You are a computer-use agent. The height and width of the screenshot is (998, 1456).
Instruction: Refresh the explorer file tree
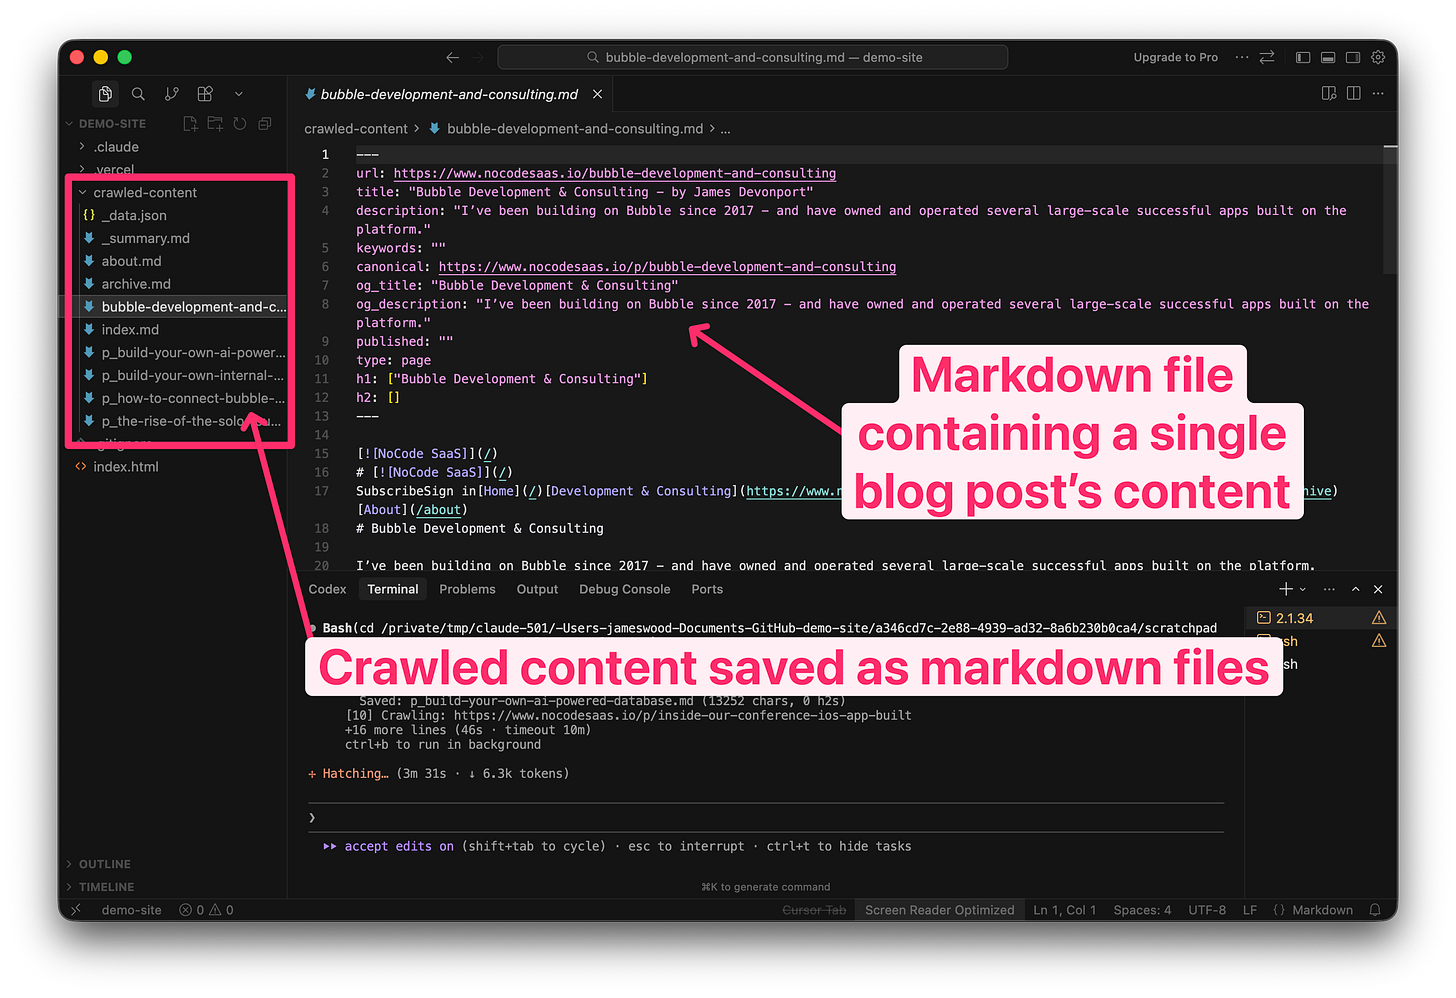[x=240, y=124]
